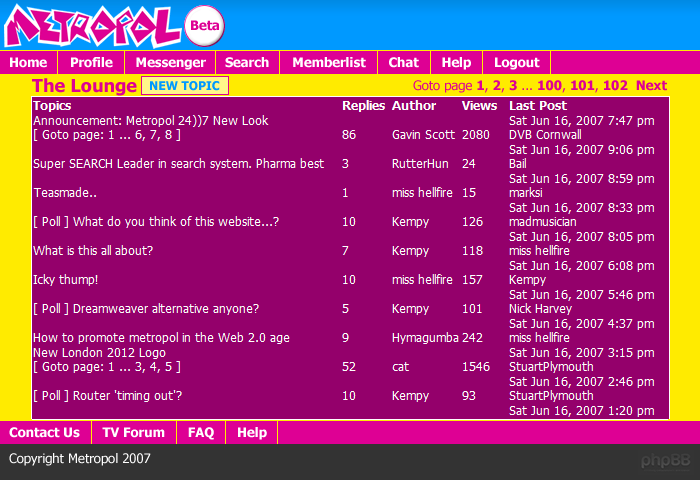Open What is this all about? topic
Screen dimensions: 700x480
tap(93, 251)
